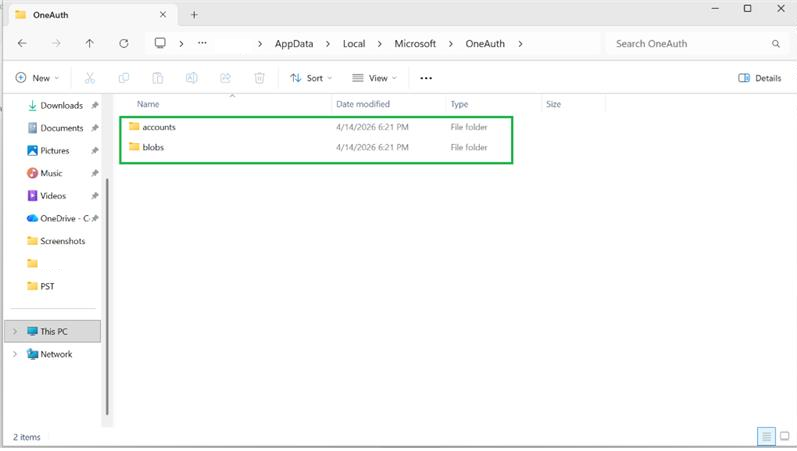
Task: Click the Search OneAuth field
Action: pyautogui.click(x=690, y=44)
